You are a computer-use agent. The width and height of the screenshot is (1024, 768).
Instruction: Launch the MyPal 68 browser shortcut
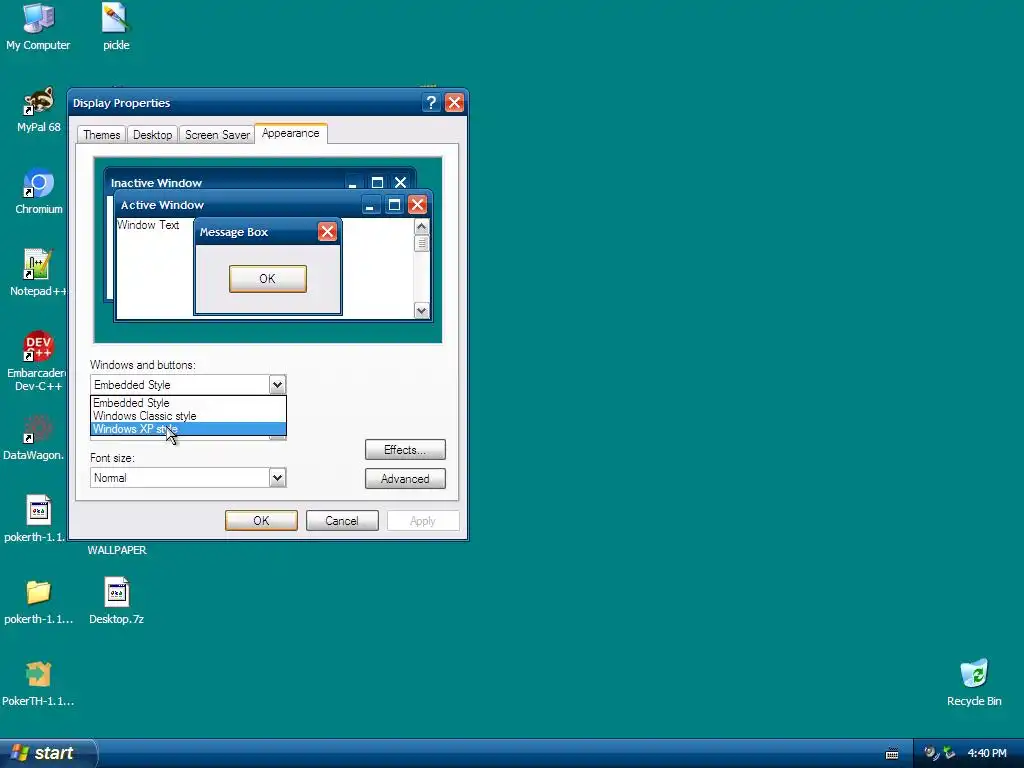pyautogui.click(x=39, y=109)
